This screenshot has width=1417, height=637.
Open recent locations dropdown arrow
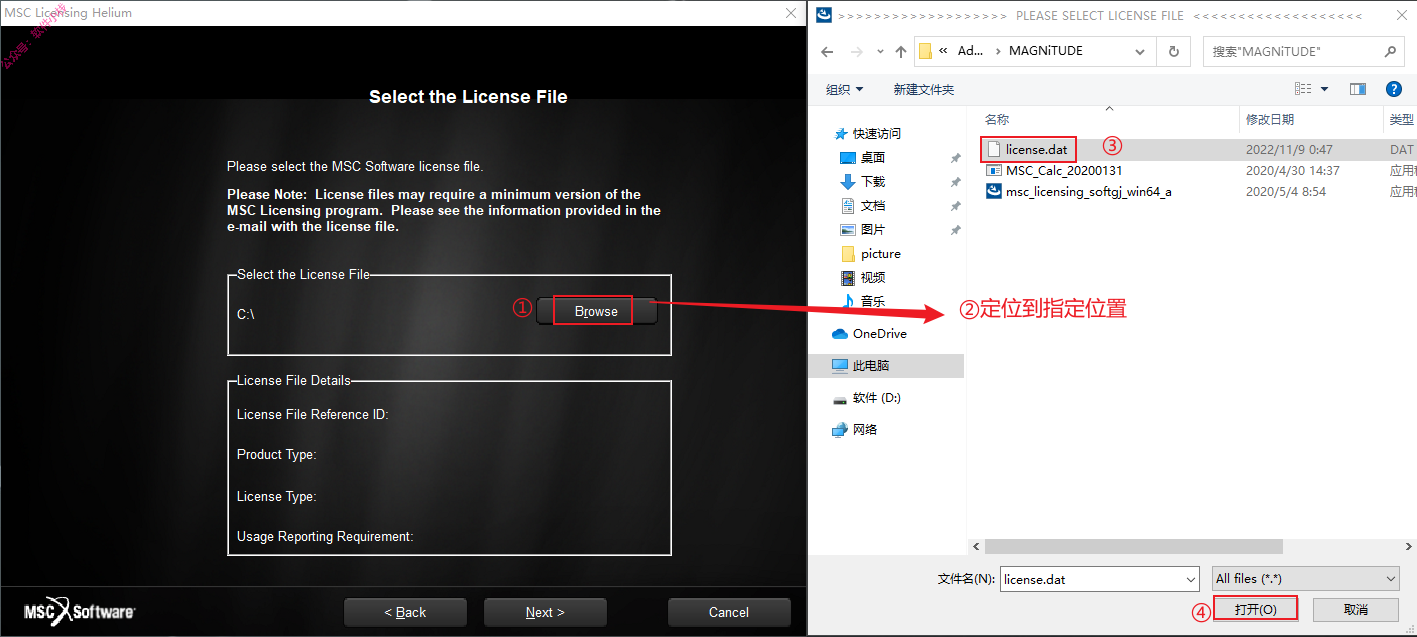coord(879,52)
